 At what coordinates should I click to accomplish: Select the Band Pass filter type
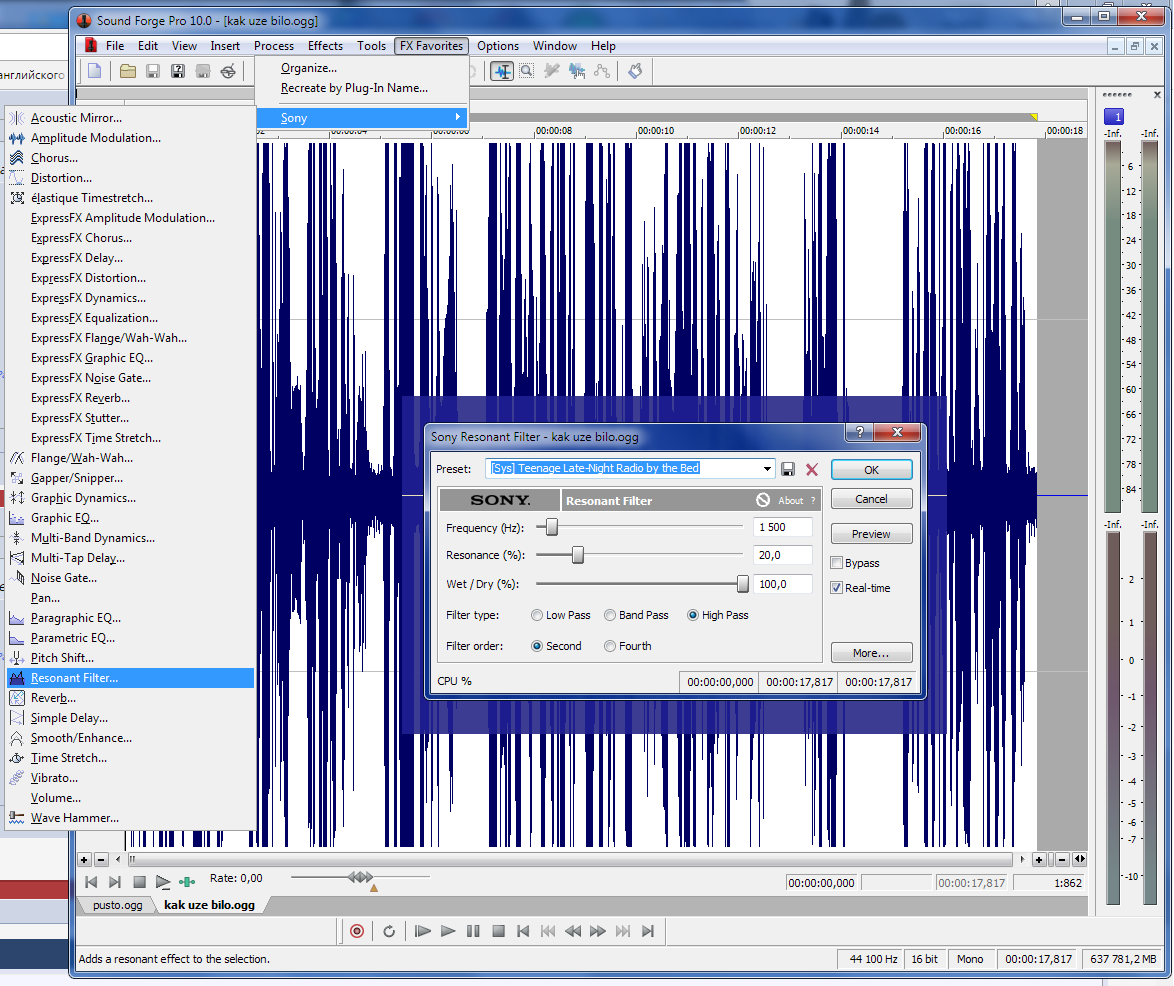click(x=610, y=615)
